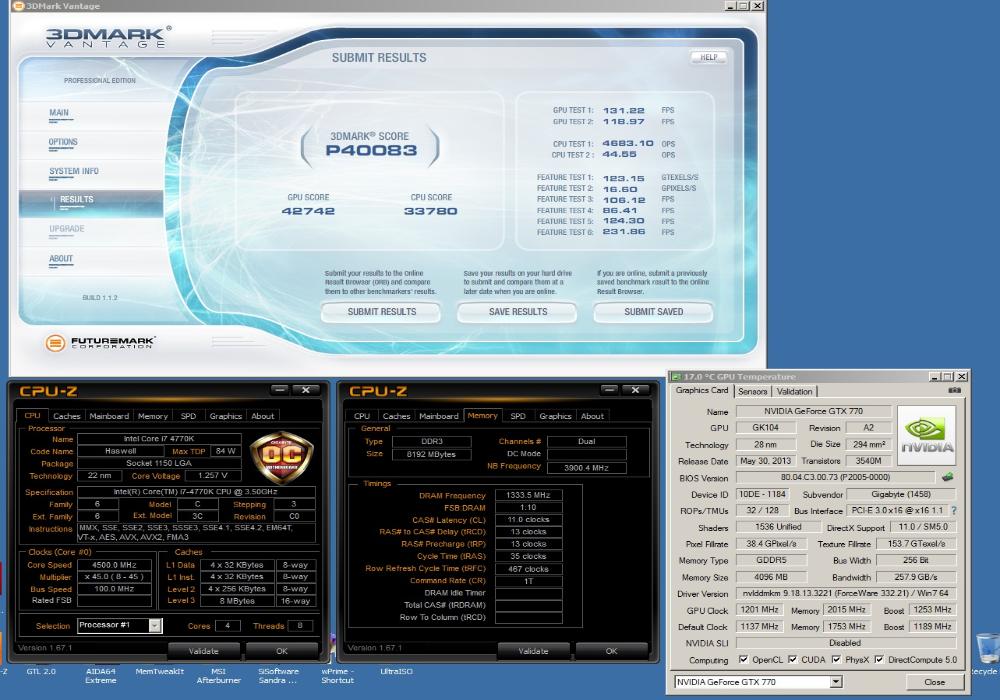
Task: Click the Close button in GPU-Z
Action: 934,682
